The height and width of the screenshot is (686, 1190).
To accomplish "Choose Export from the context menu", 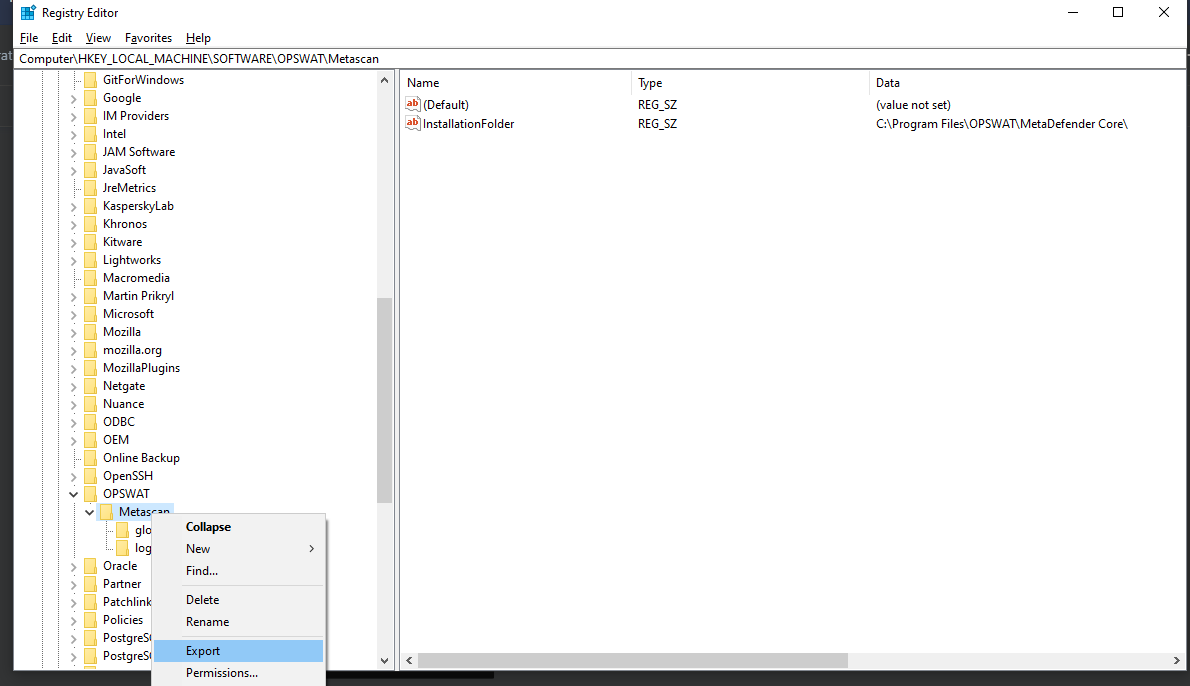I will (238, 651).
